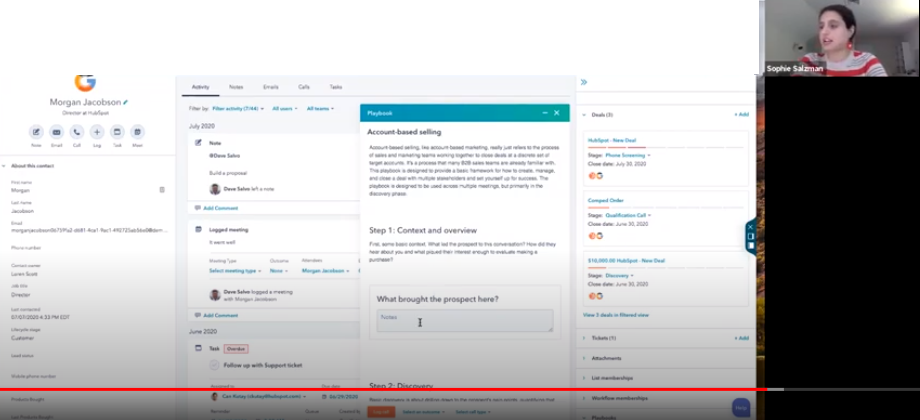This screenshot has height=420, width=920.
Task: Expand the Workflow memberships section
Action: (x=584, y=398)
